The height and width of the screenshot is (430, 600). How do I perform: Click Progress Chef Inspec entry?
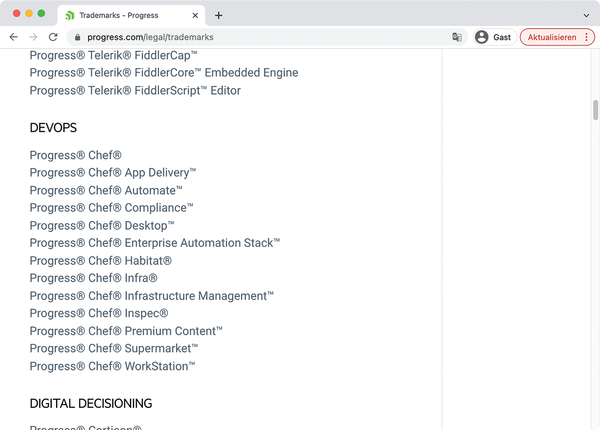(x=99, y=313)
